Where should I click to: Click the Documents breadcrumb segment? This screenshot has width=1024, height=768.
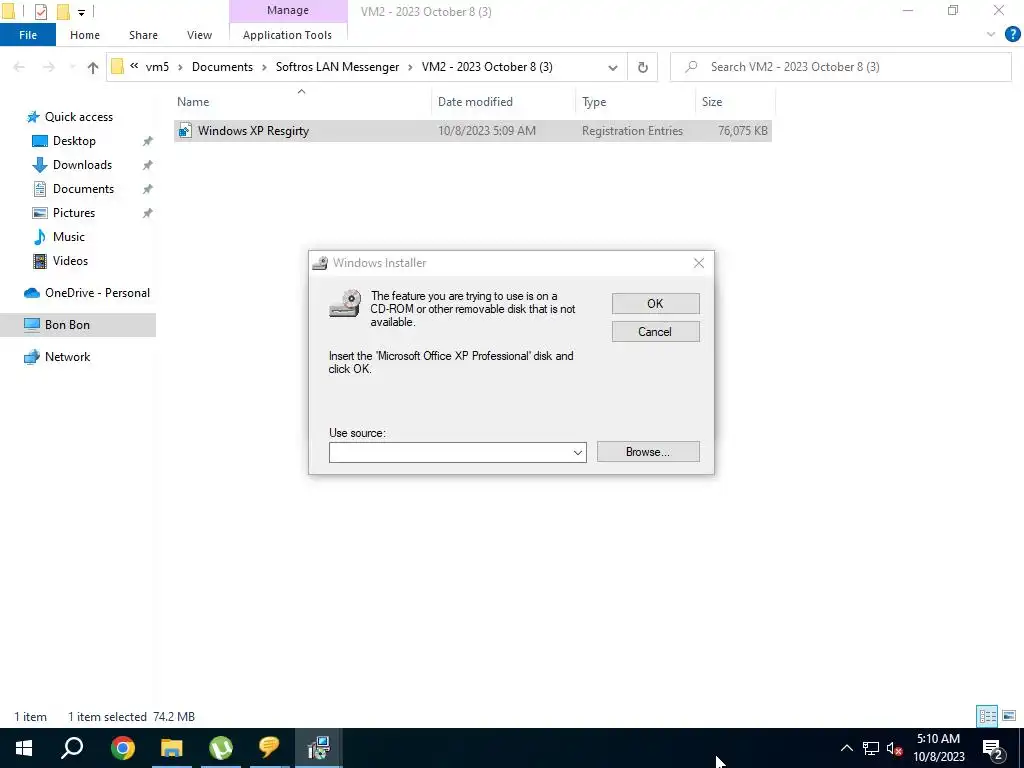pos(222,67)
